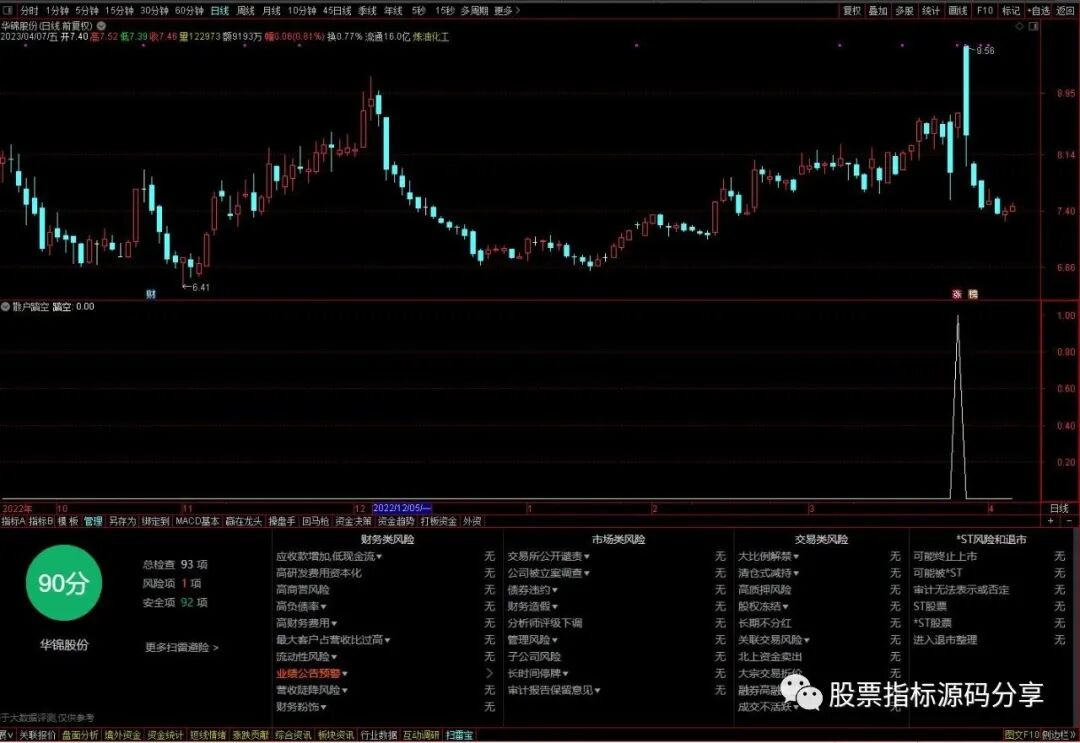The image size is (1080, 743).
Task: Open the 画线 drawing tool
Action: tap(958, 10)
